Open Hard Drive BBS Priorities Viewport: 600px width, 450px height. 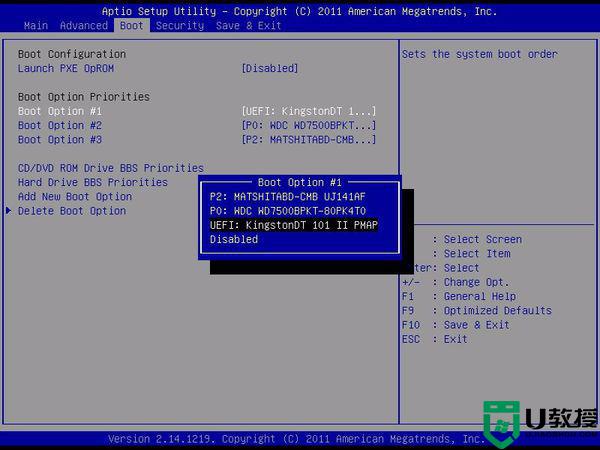[x=93, y=182]
